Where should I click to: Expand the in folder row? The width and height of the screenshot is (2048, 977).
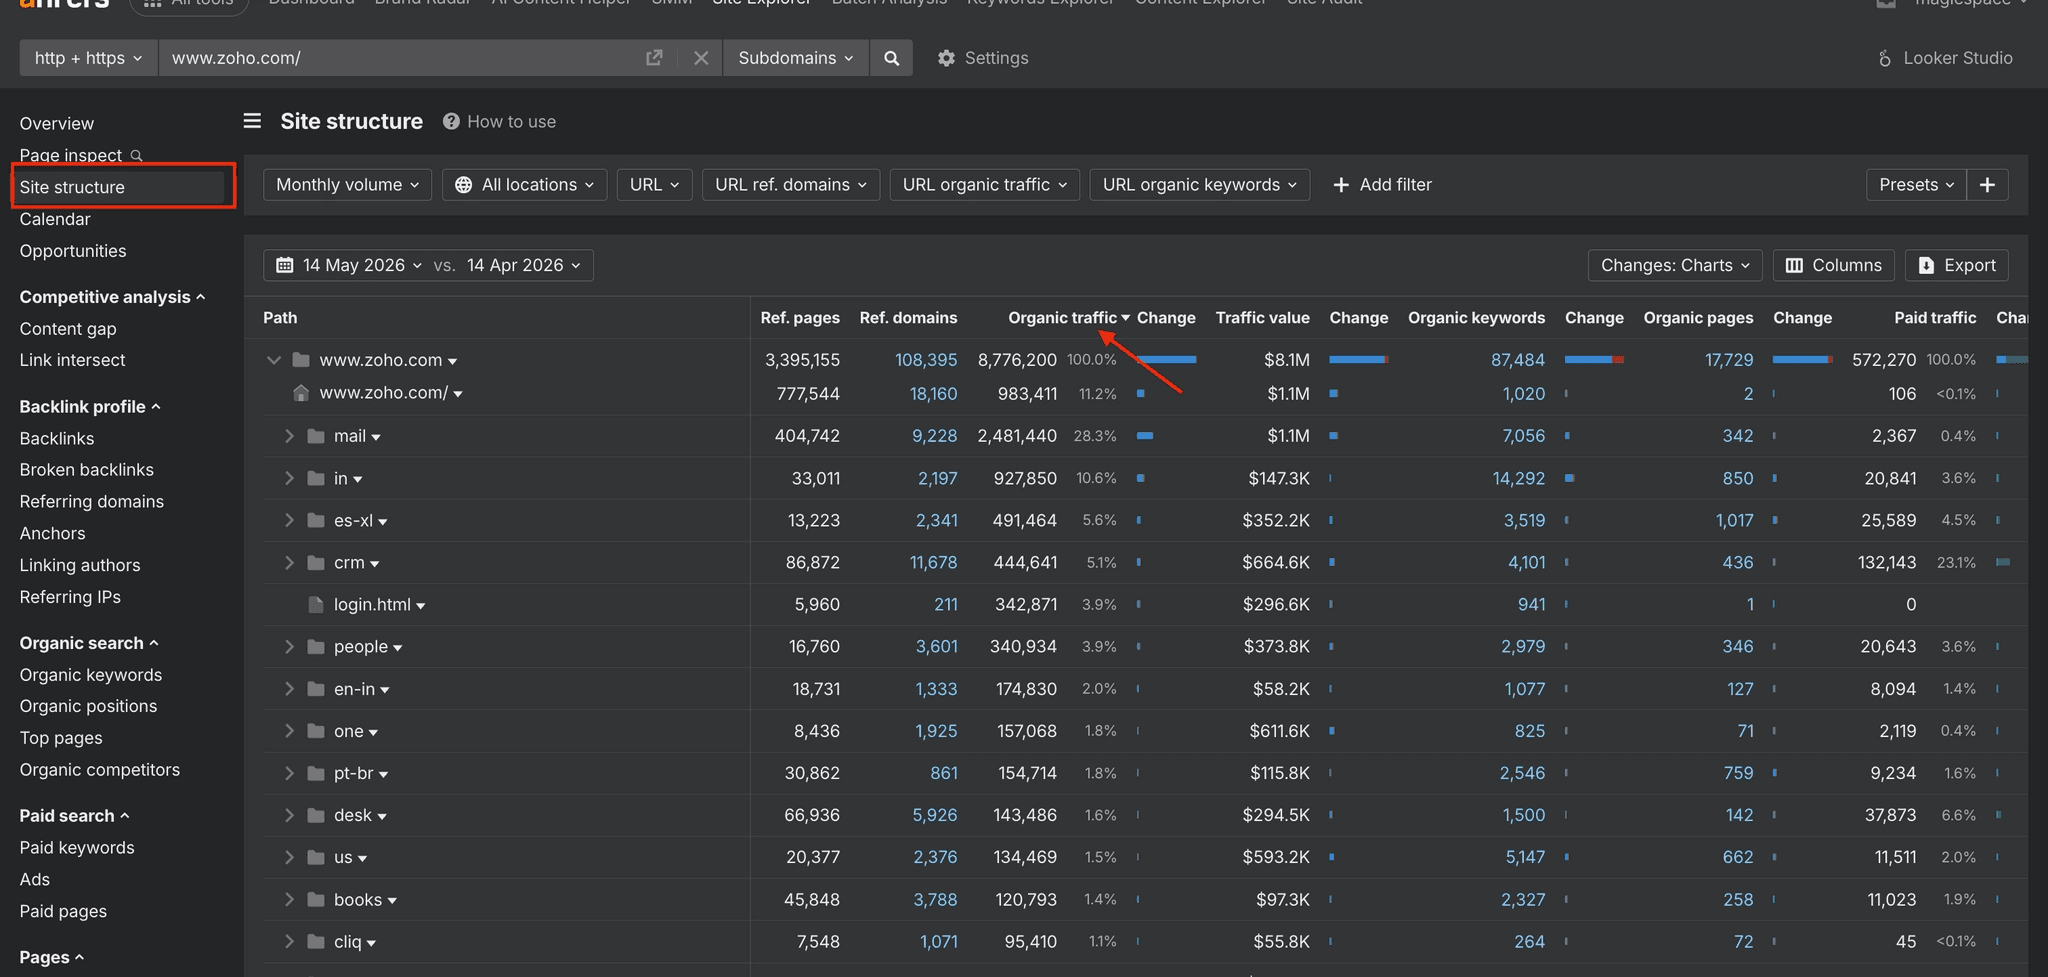(x=288, y=479)
